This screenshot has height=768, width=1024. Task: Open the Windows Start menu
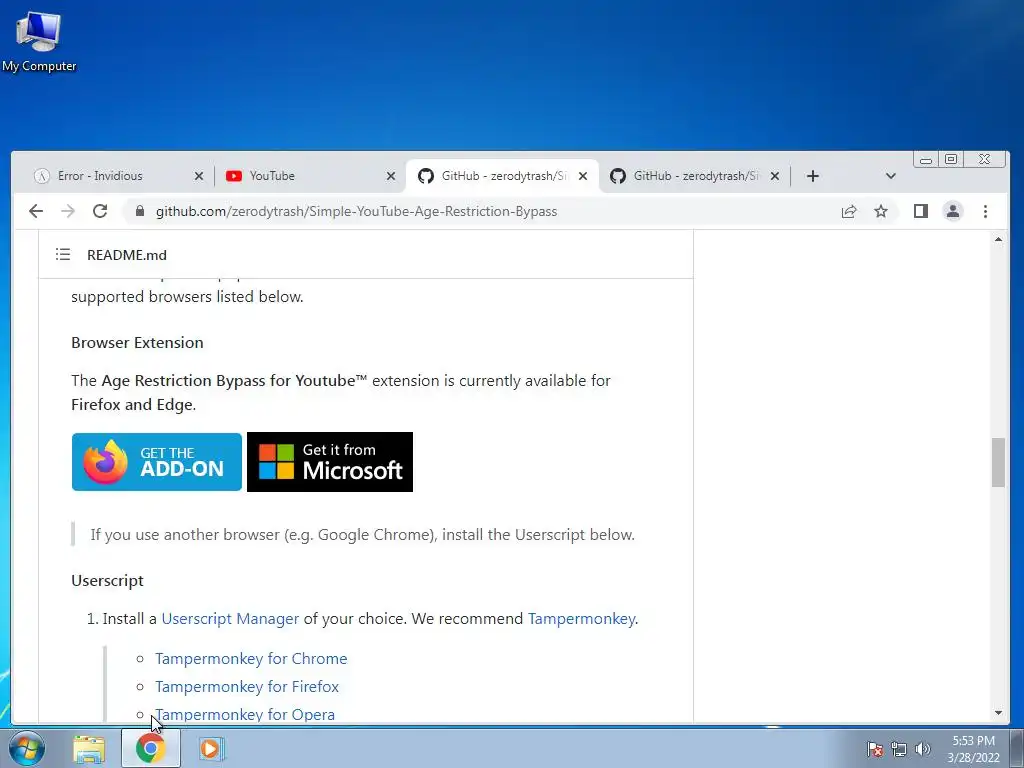(x=27, y=748)
